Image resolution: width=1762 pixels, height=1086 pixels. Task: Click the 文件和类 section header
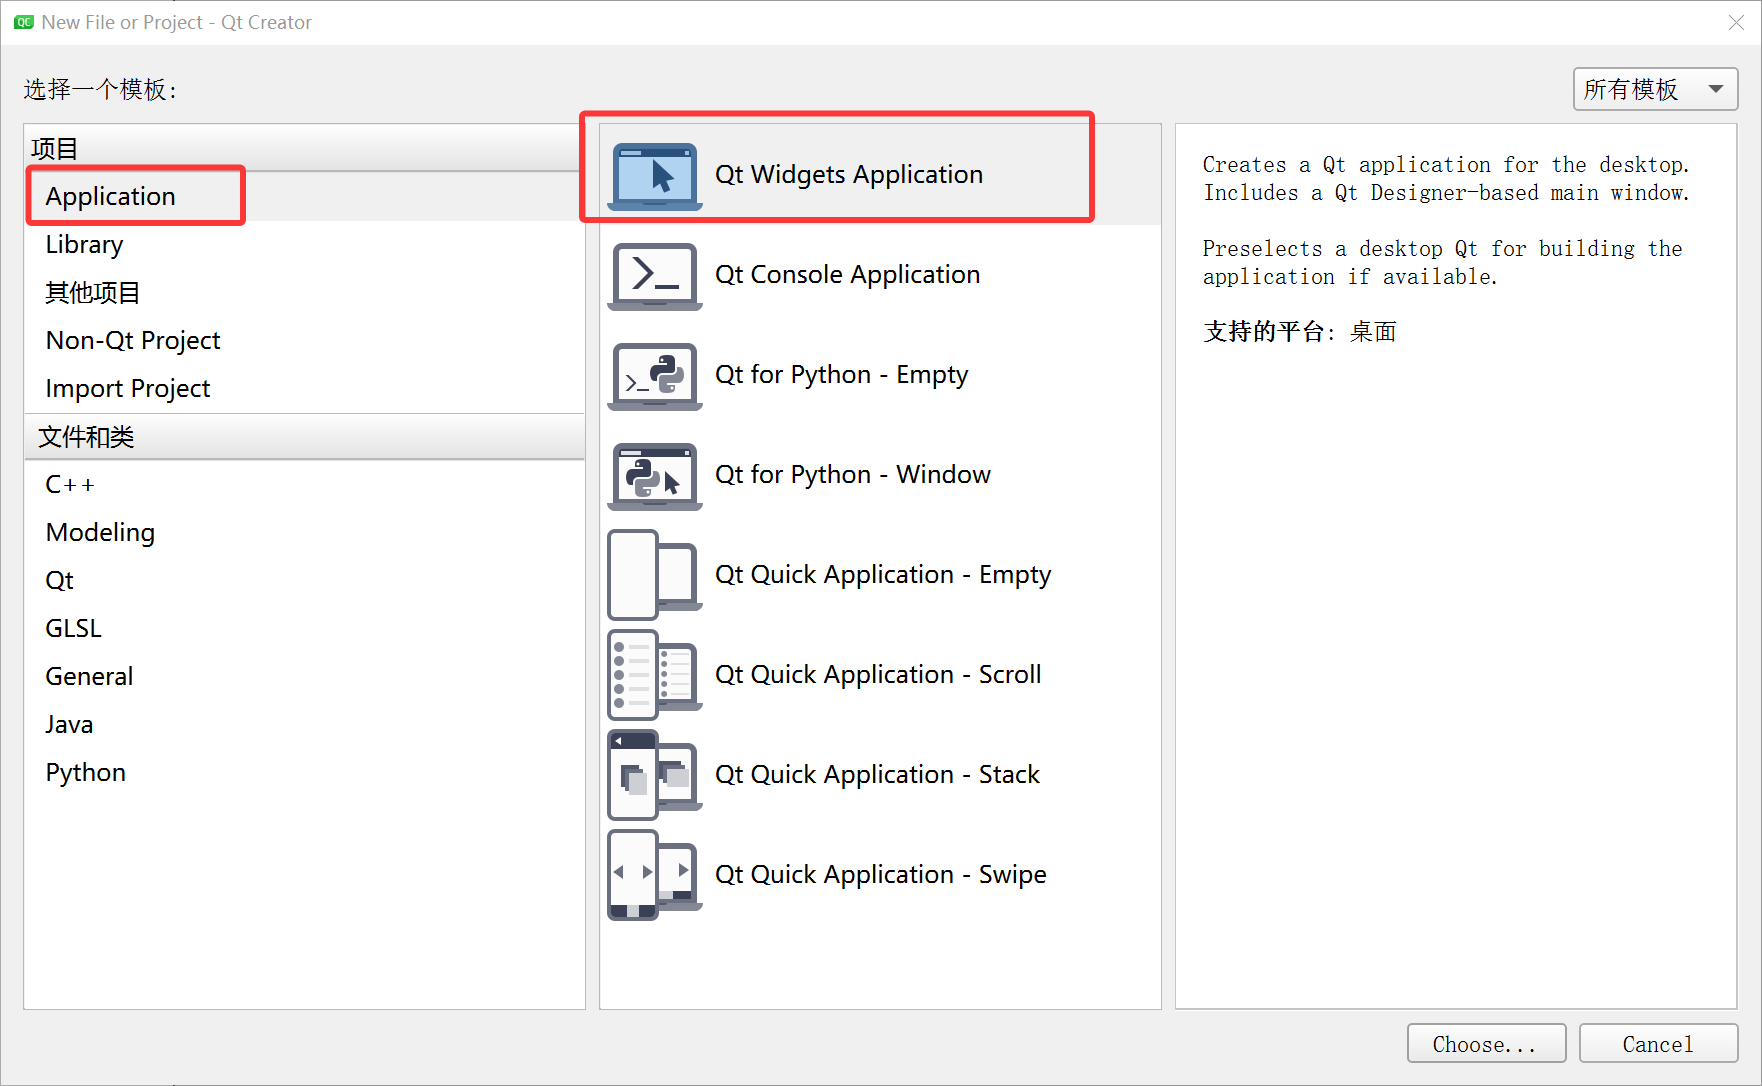pyautogui.click(x=304, y=436)
